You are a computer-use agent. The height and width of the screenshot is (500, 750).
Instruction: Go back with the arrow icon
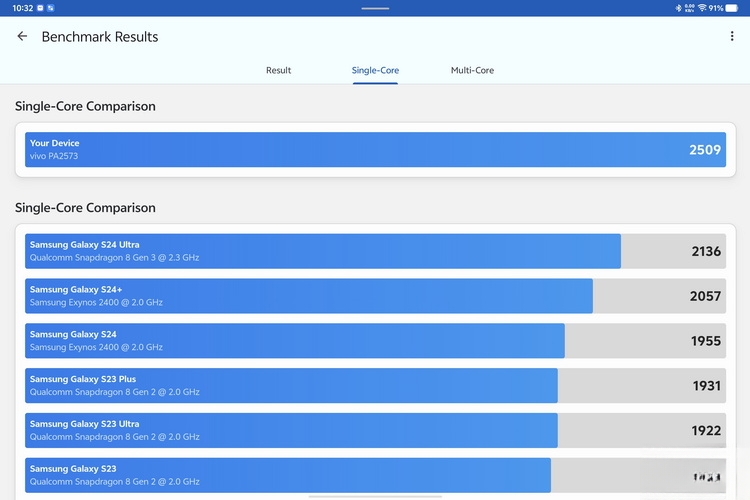22,36
